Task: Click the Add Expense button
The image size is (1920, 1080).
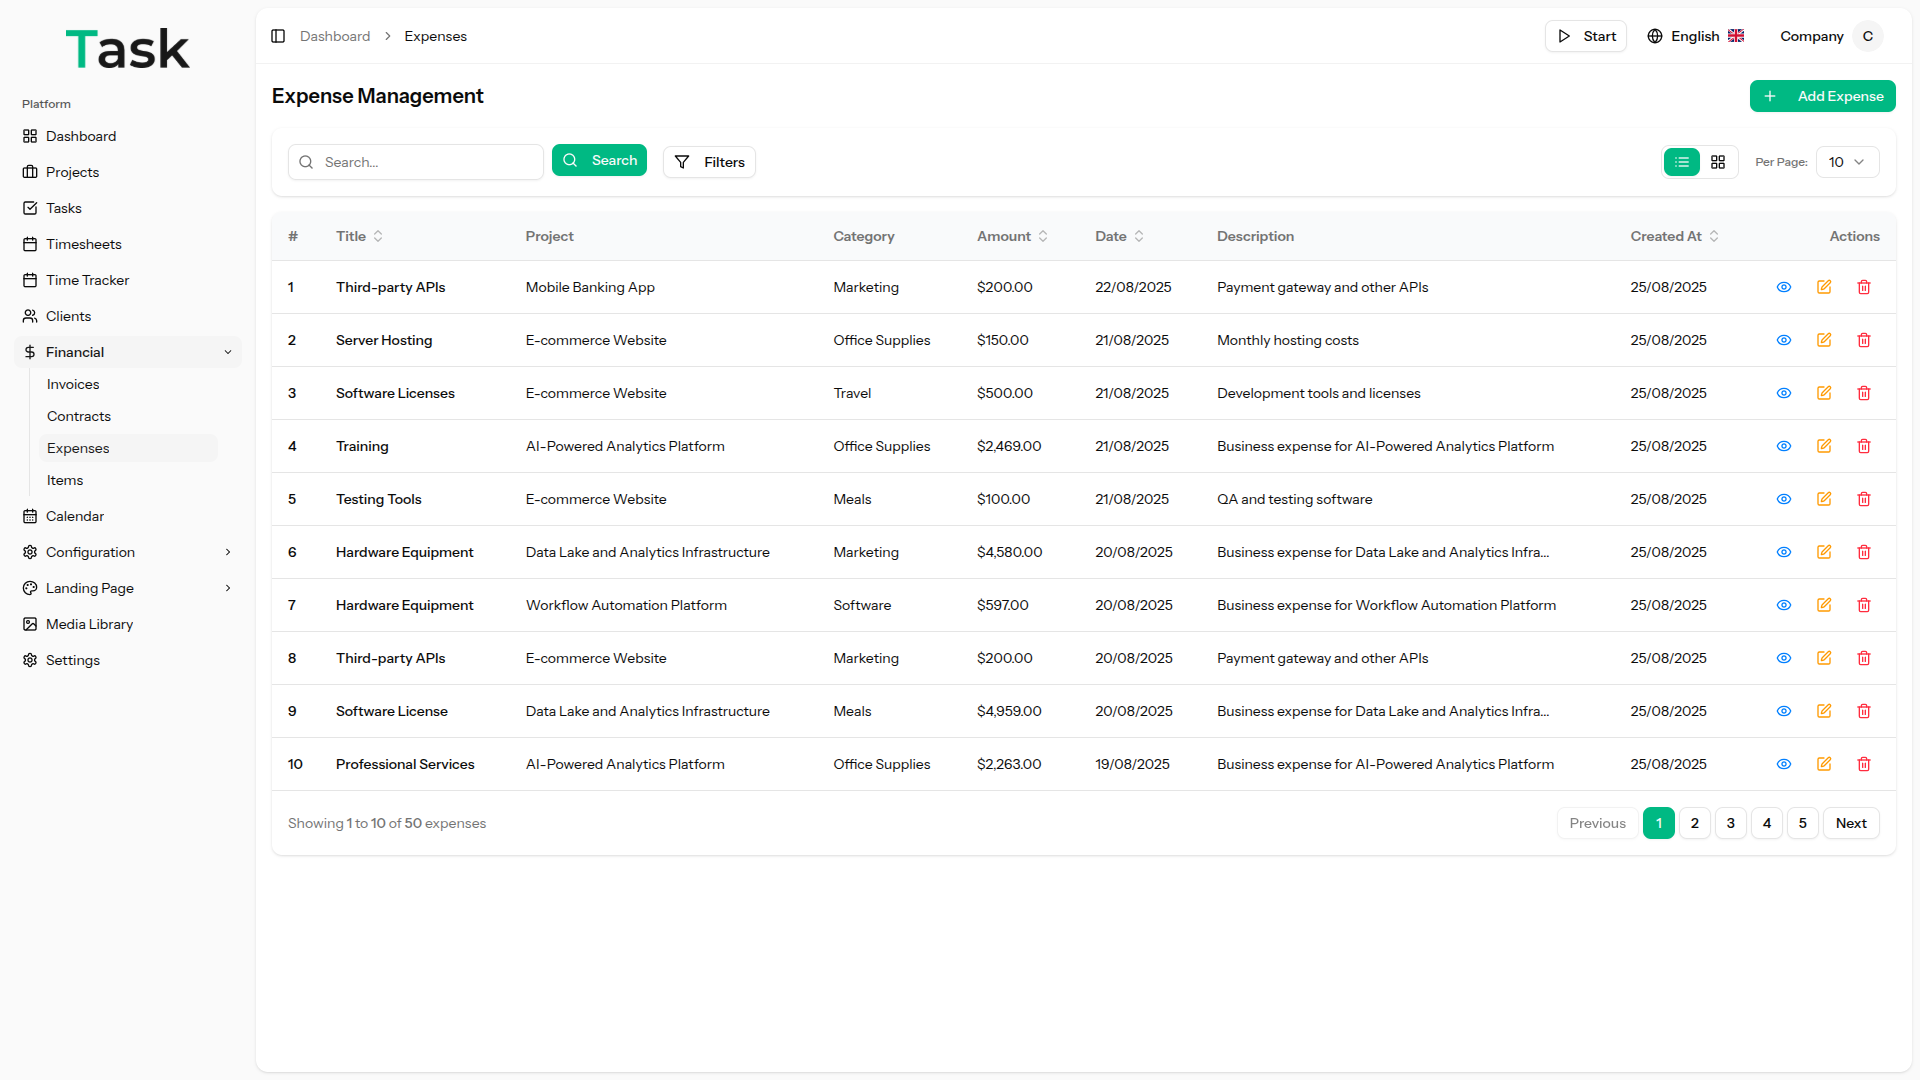Action: (x=1822, y=96)
